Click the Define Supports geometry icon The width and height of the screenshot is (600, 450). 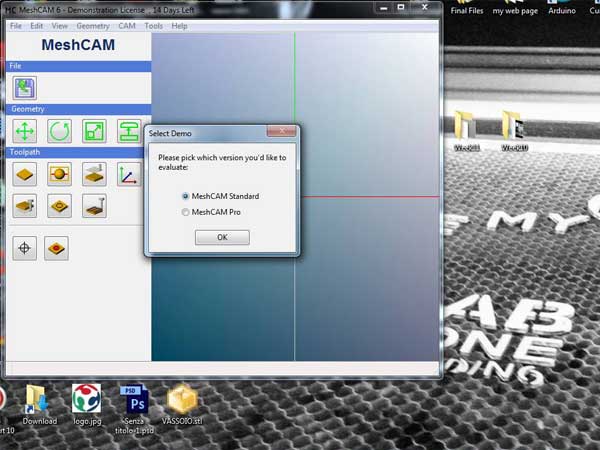point(129,131)
